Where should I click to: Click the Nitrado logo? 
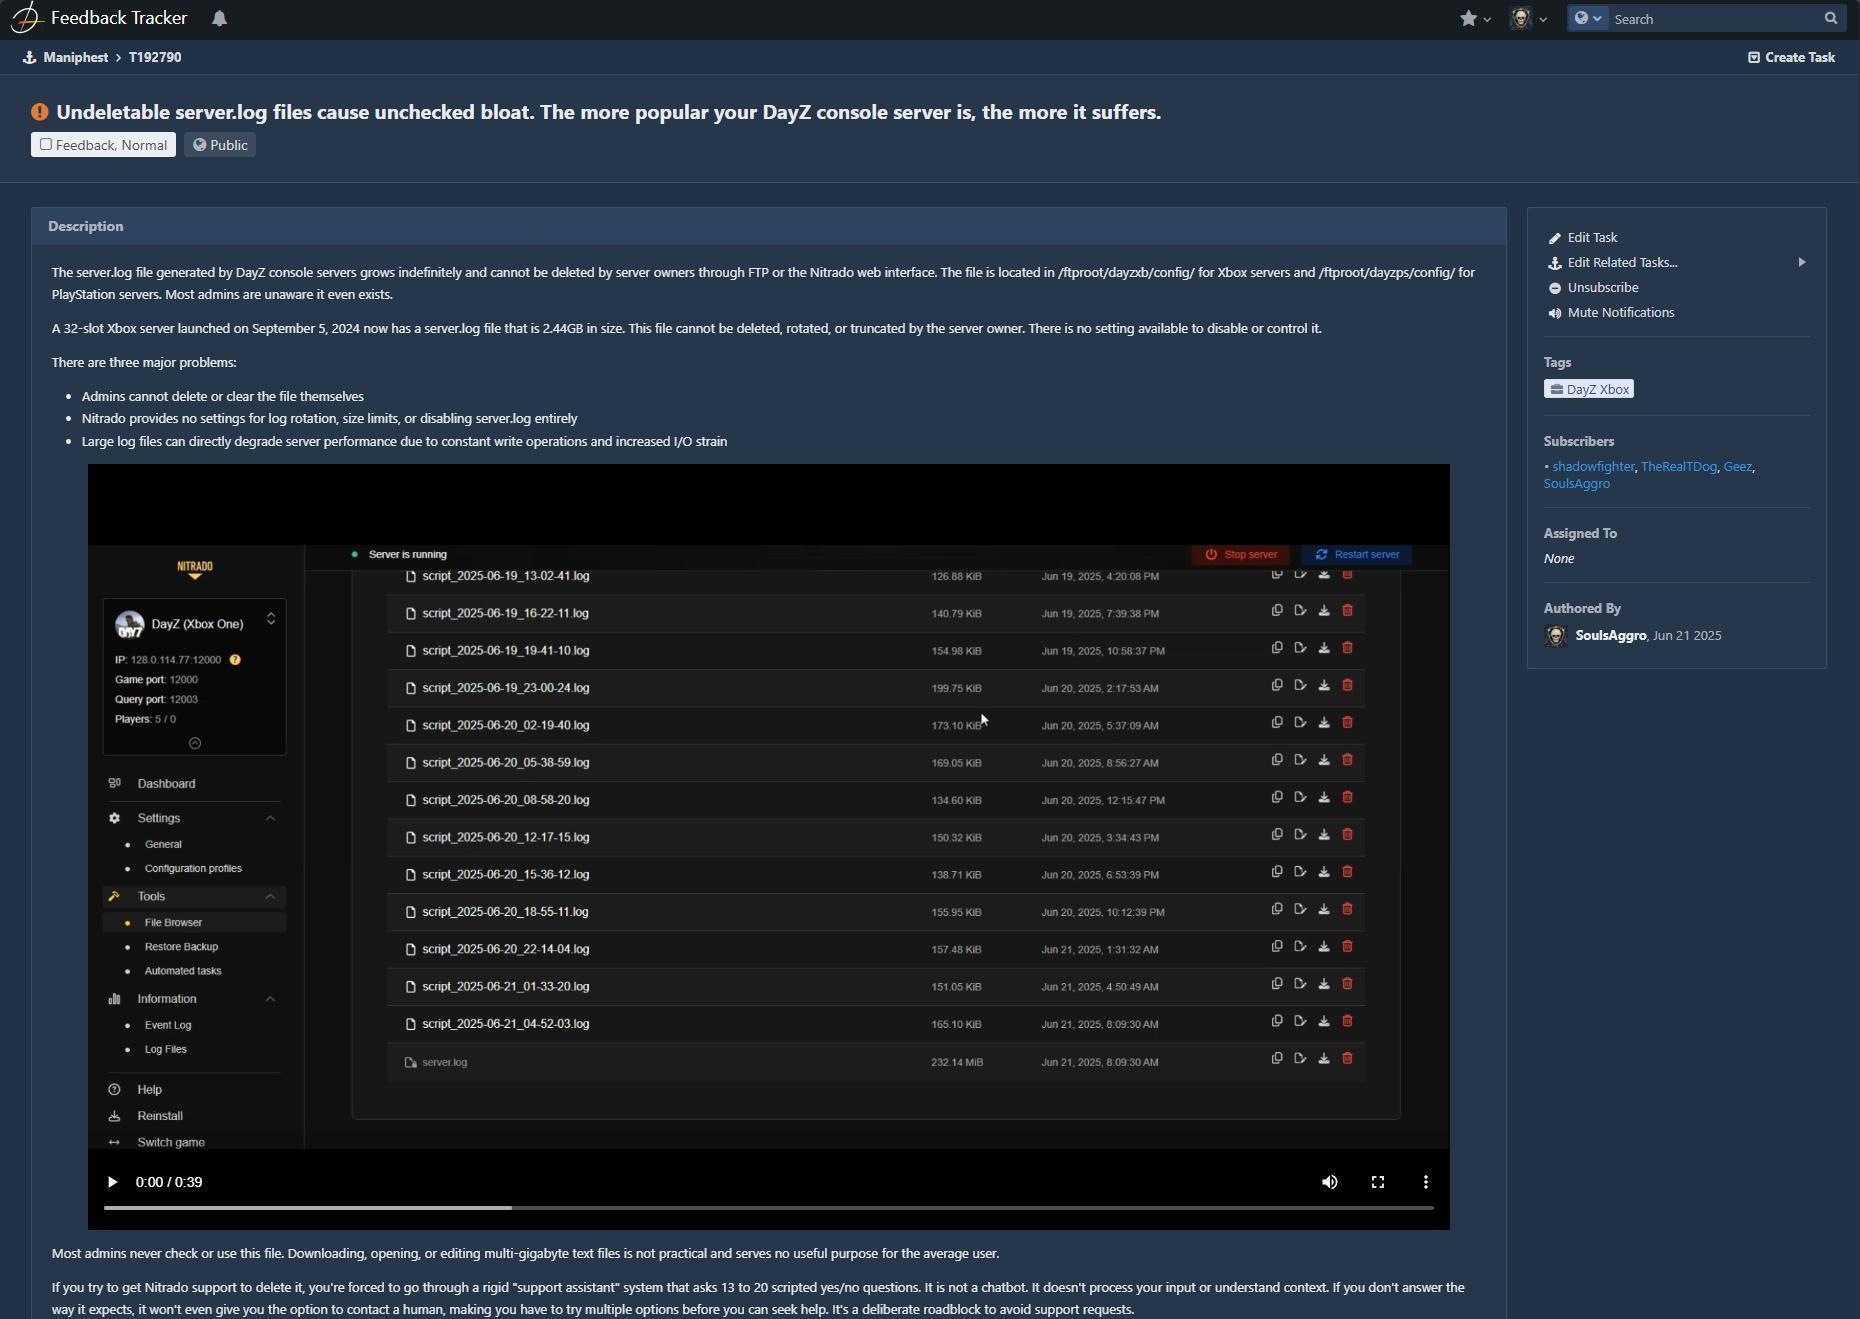195,569
